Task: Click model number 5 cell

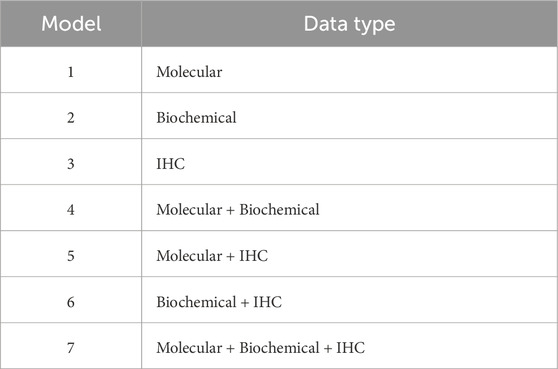Action: [x=71, y=254]
